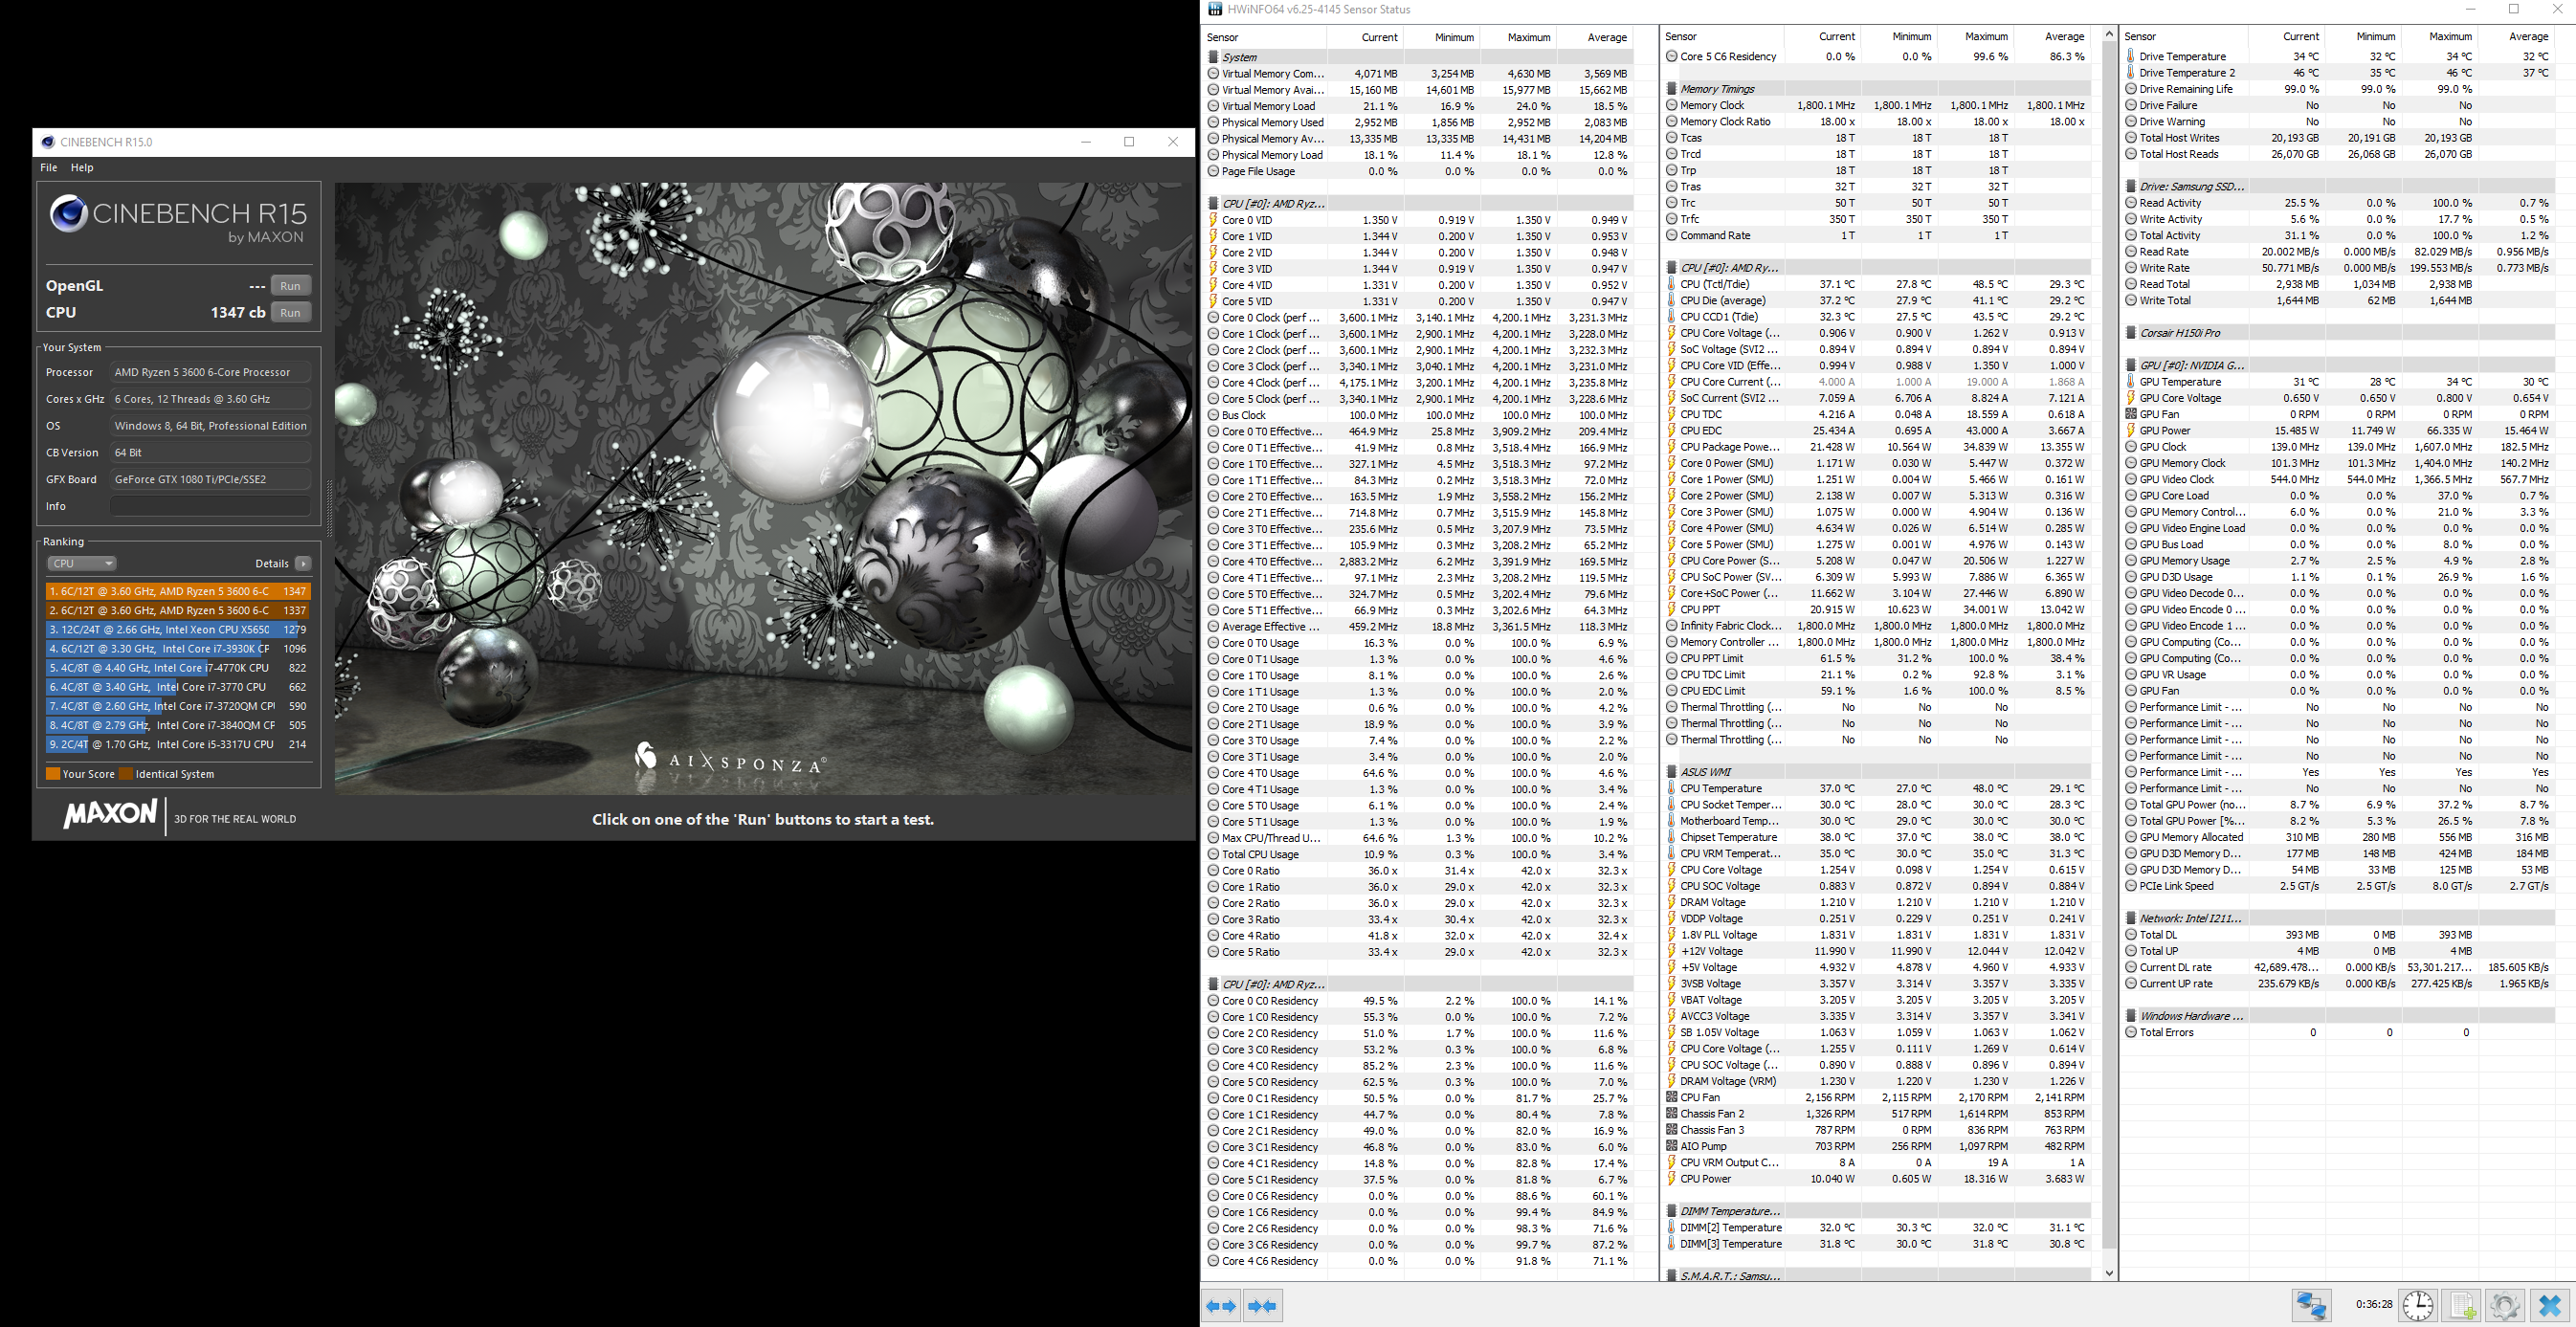The height and width of the screenshot is (1327, 2576).
Task: Open the Ranking Details arrow button
Action: click(303, 563)
